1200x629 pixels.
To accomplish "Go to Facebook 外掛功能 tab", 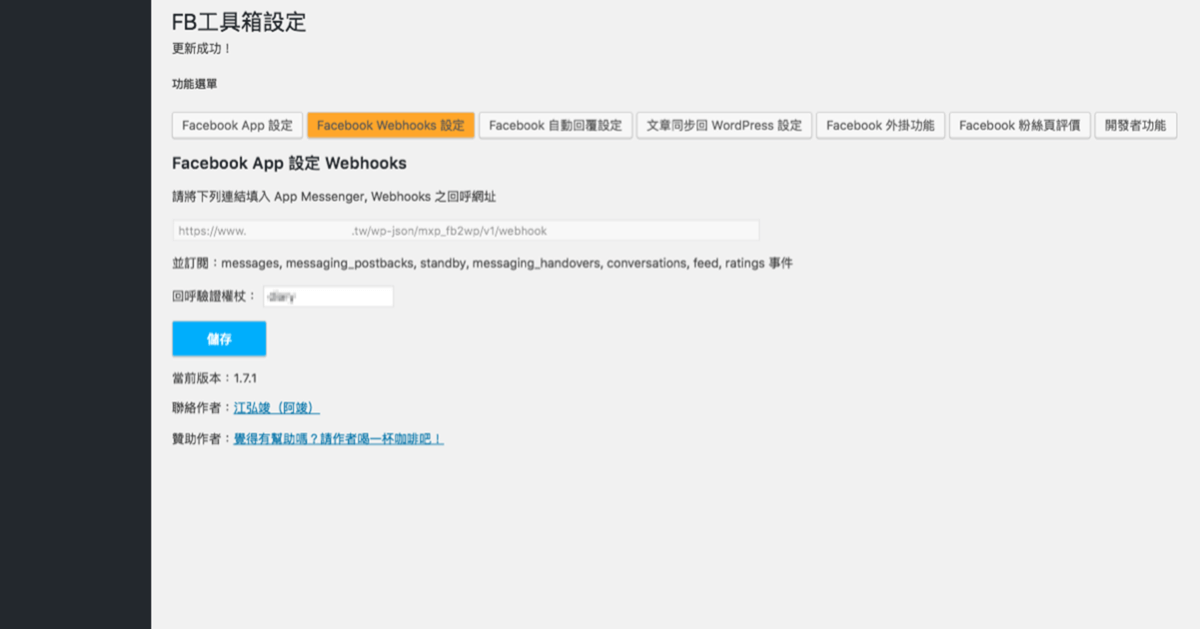I will tap(880, 126).
